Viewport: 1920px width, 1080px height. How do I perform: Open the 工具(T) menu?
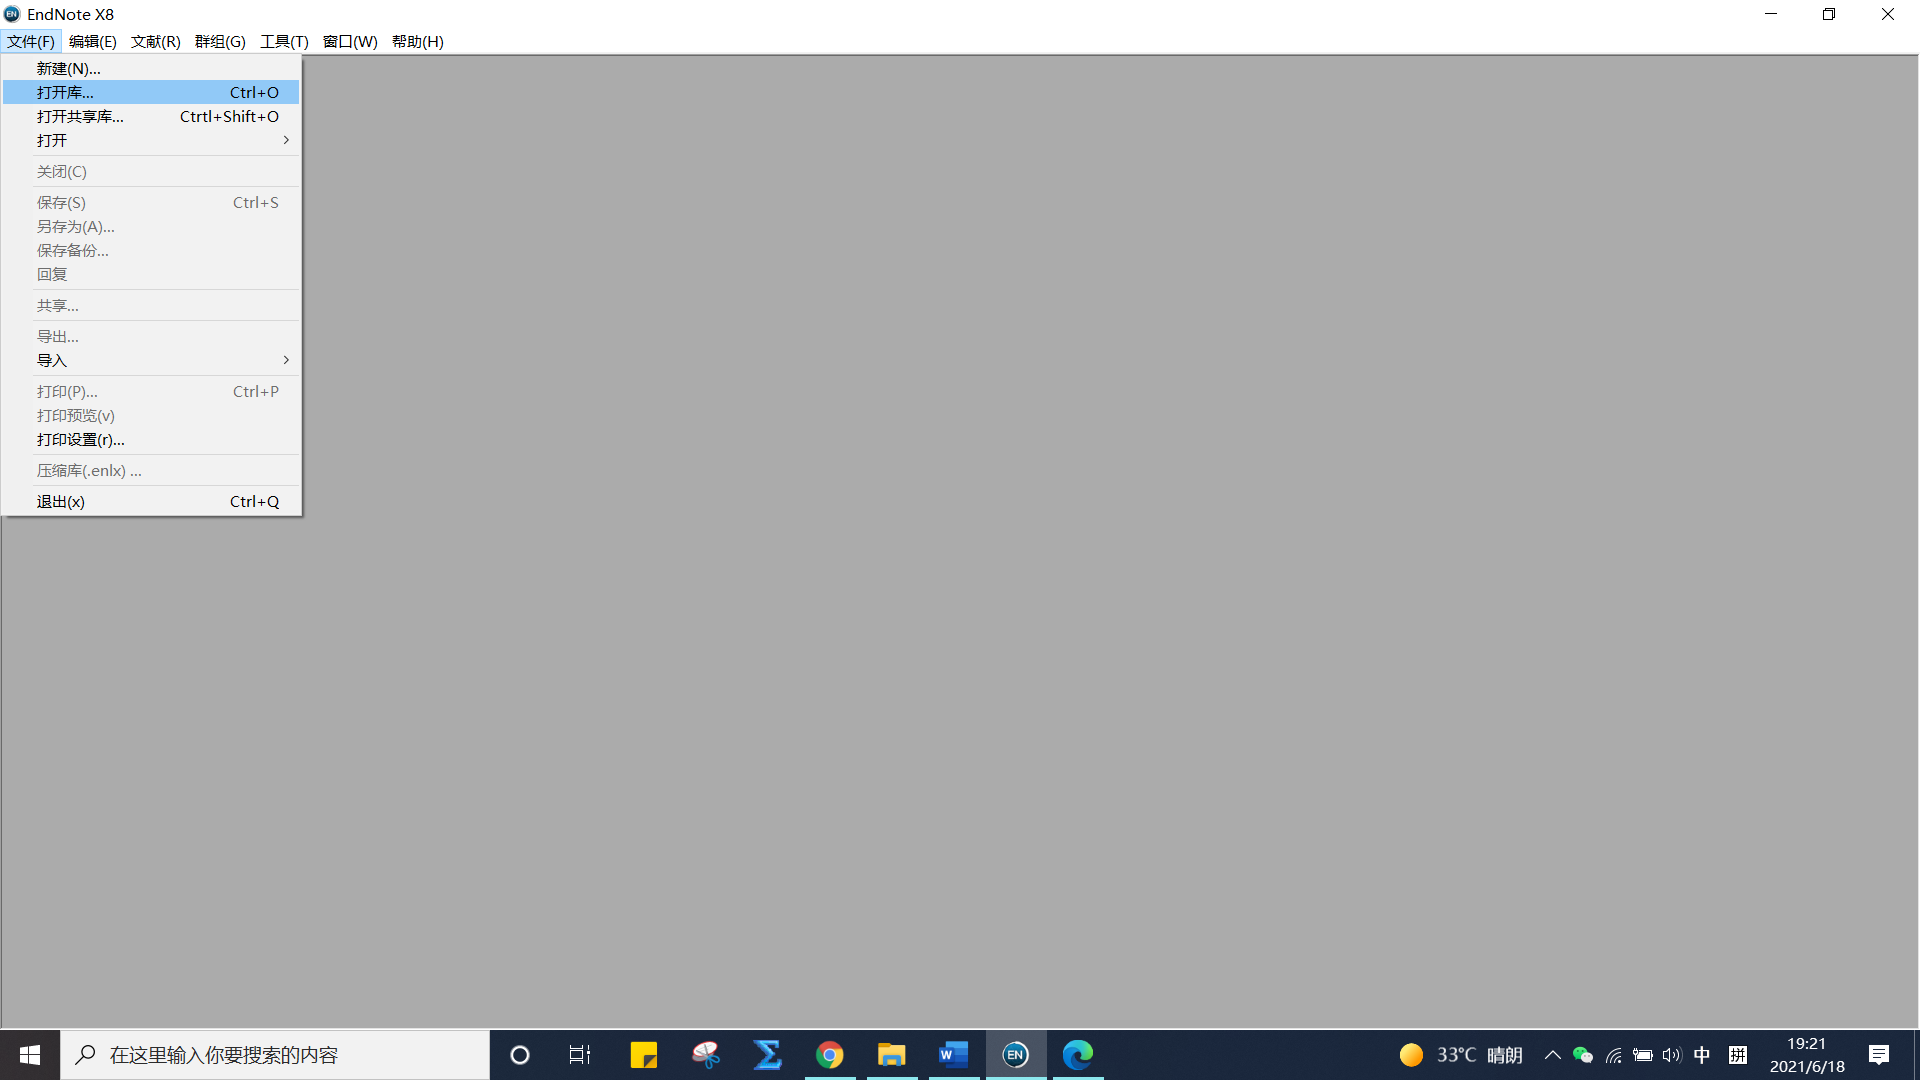tap(284, 41)
